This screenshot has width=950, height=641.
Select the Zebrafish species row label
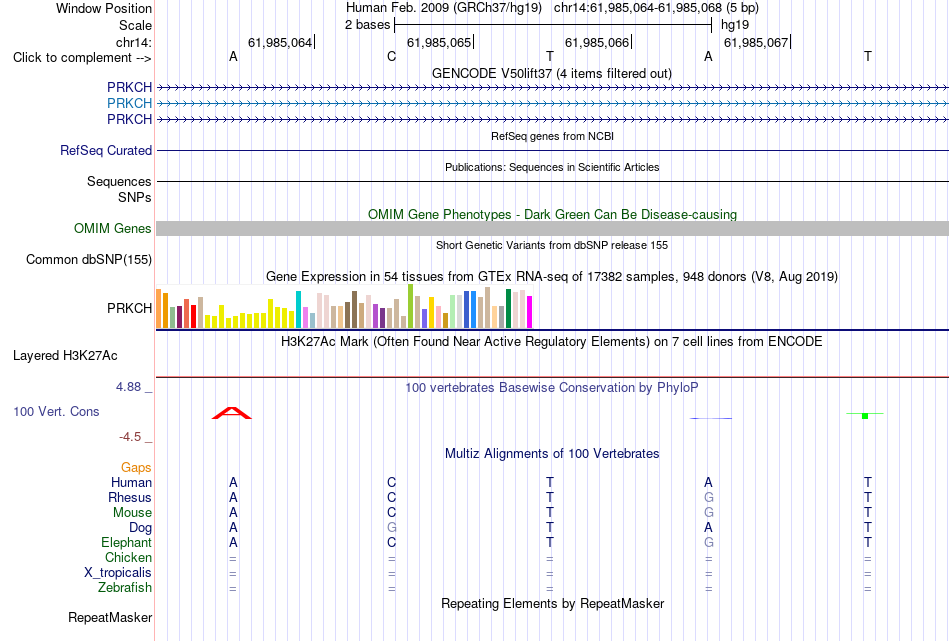125,587
